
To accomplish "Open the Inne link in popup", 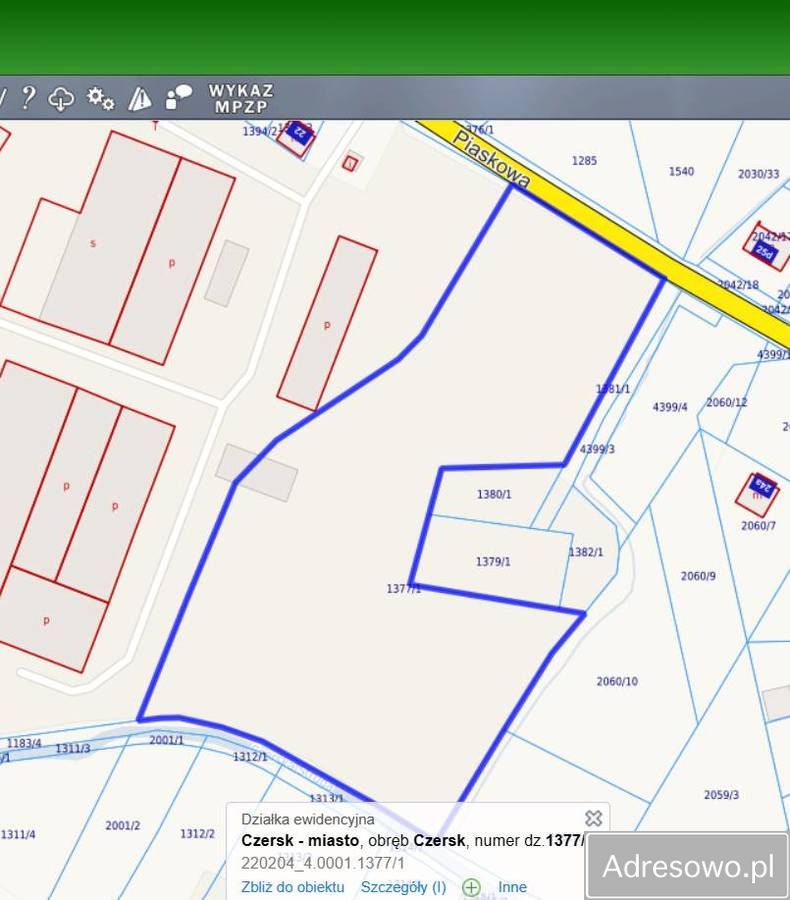I will tap(512, 887).
